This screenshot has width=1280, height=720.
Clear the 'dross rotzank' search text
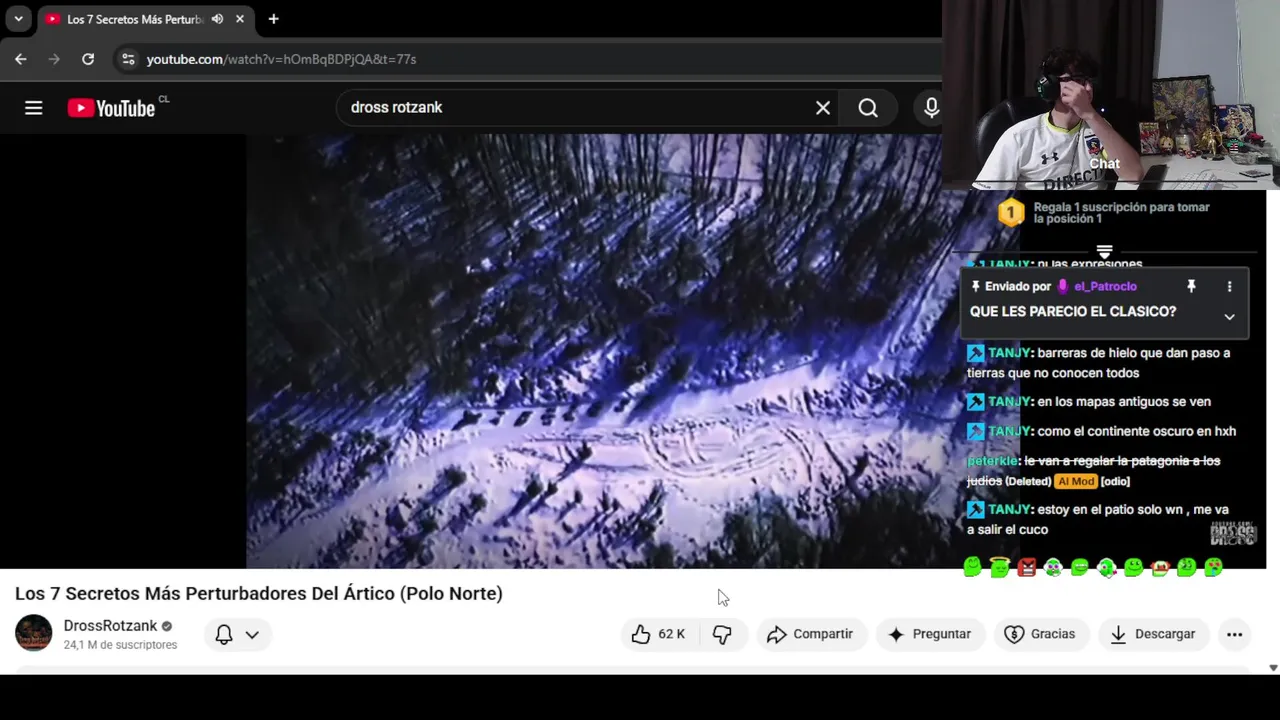pyautogui.click(x=823, y=108)
